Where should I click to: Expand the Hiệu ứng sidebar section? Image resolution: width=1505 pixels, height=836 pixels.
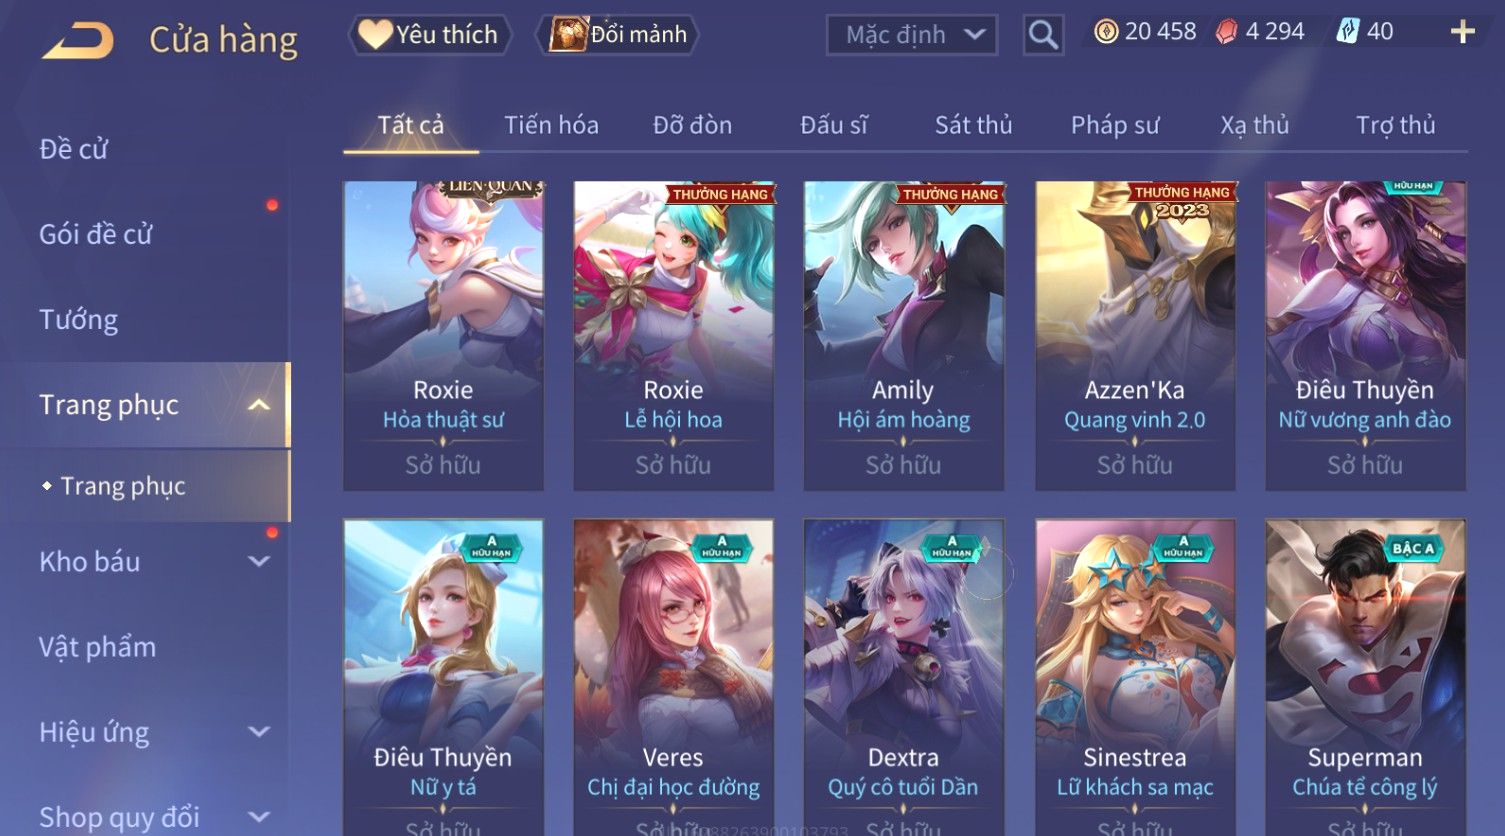259,732
